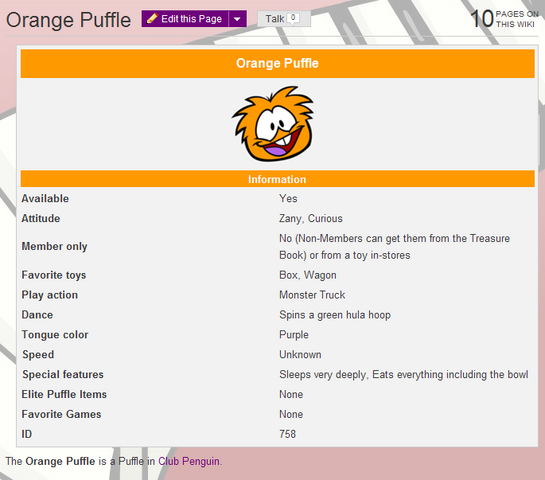
Task: Click the 'Attitude' label
Action: (41, 218)
